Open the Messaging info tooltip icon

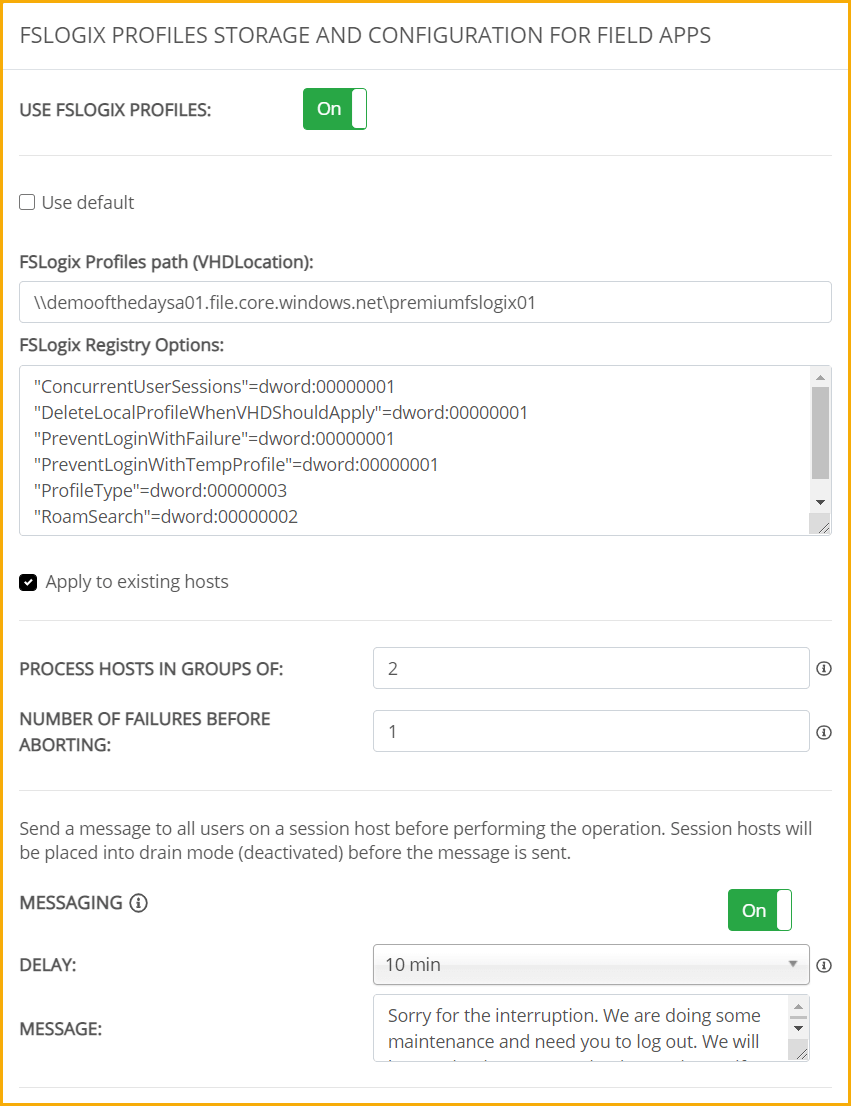[139, 903]
